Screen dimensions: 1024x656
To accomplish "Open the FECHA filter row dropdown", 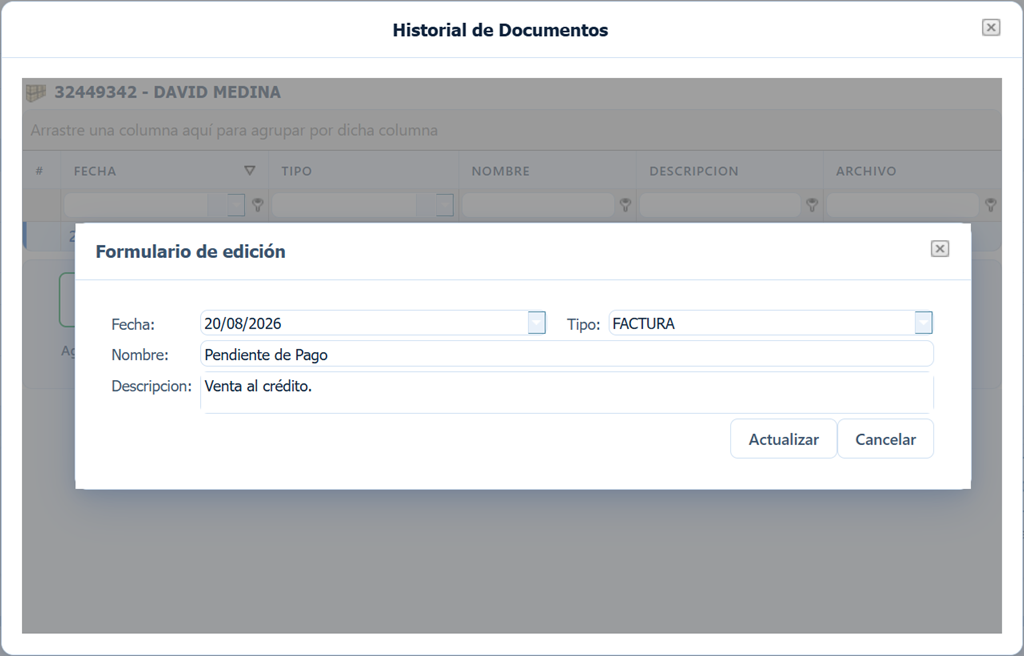I will click(236, 205).
